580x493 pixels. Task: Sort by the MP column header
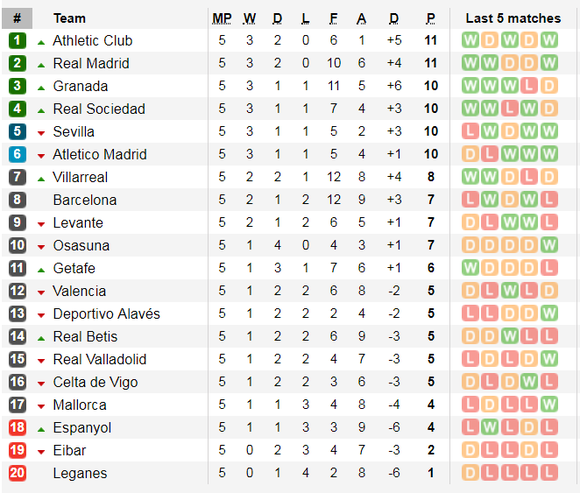pos(222,18)
